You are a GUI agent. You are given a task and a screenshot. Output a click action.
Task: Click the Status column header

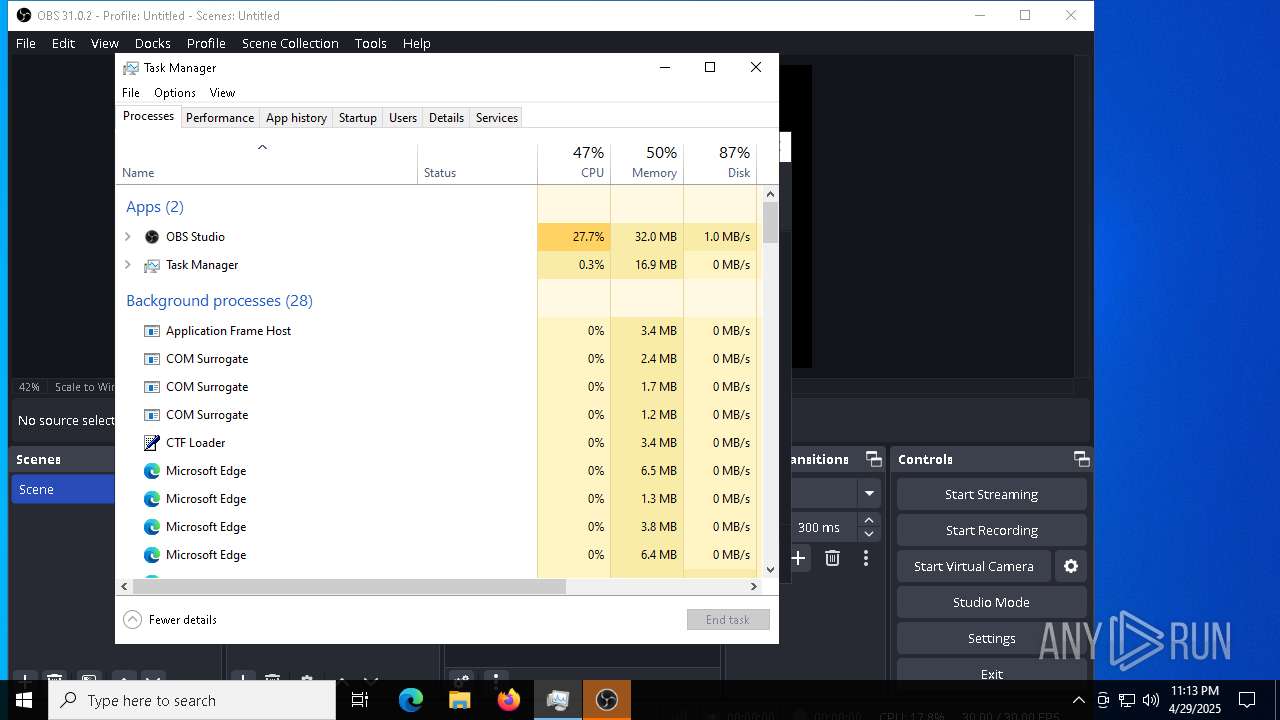tap(477, 162)
